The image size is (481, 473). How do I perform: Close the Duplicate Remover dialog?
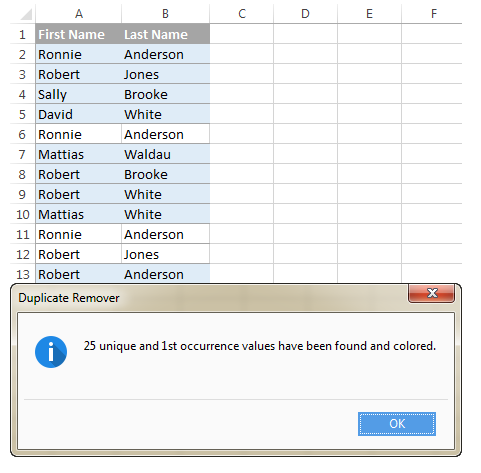431,293
